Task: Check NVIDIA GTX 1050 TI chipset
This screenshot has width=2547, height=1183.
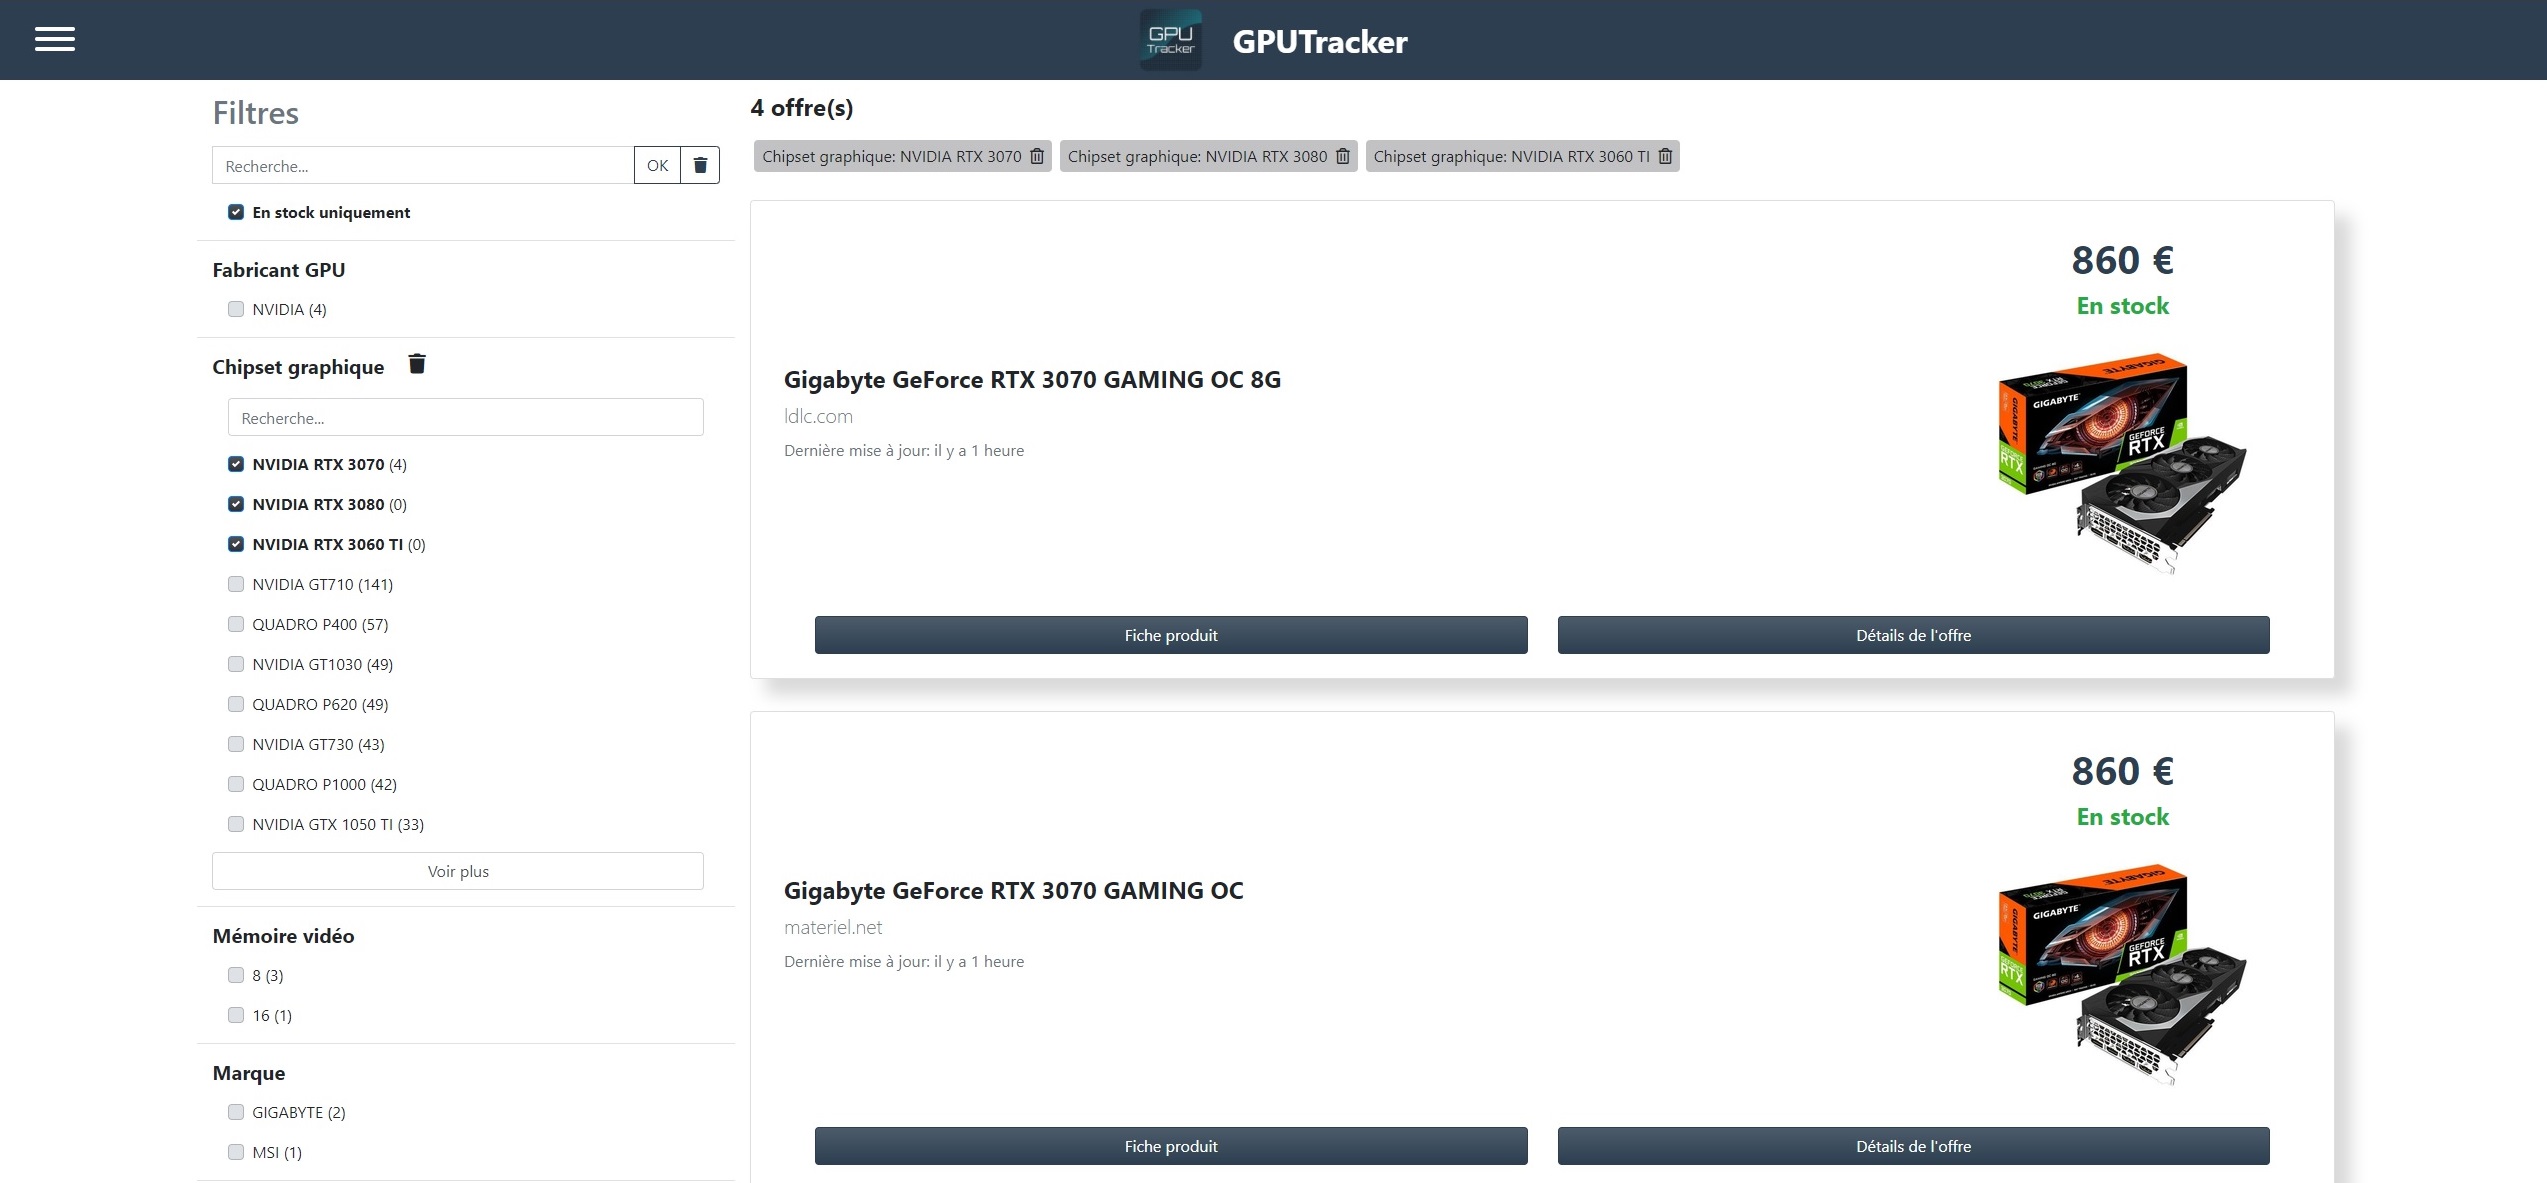Action: coord(236,824)
